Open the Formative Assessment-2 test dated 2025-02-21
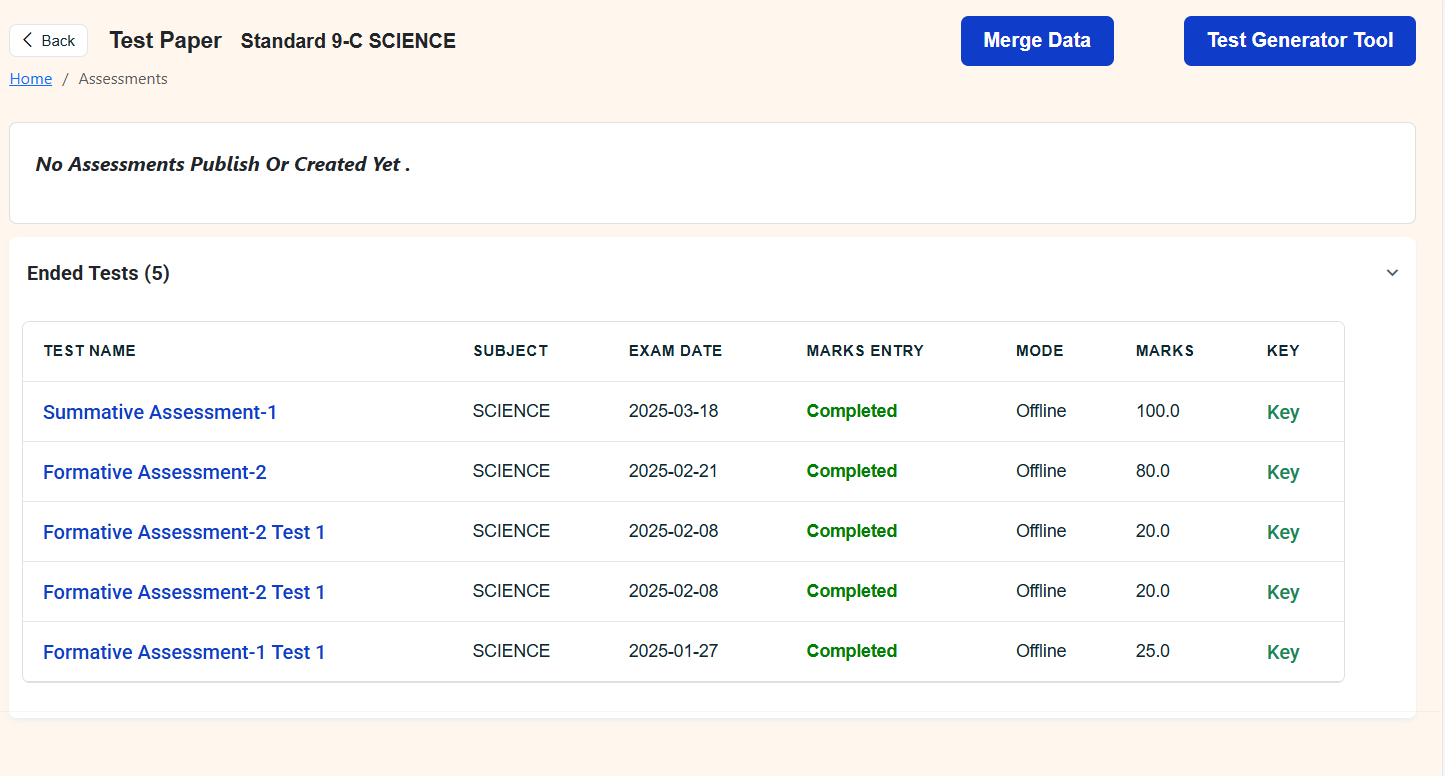 155,472
